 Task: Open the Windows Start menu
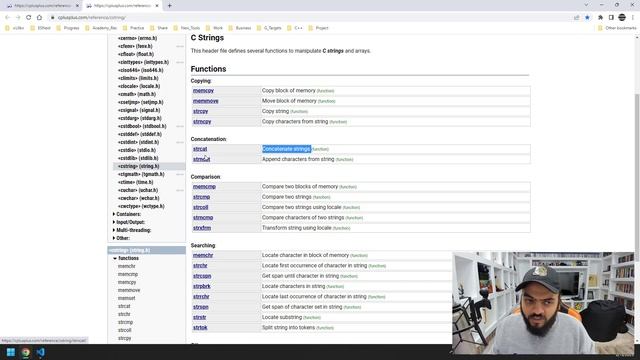pyautogui.click(x=11, y=352)
